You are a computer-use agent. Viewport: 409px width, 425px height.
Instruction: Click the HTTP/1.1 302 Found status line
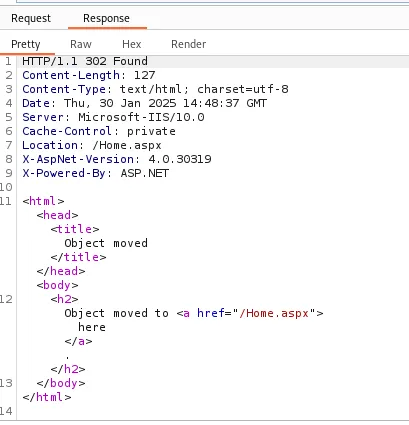tap(85, 61)
